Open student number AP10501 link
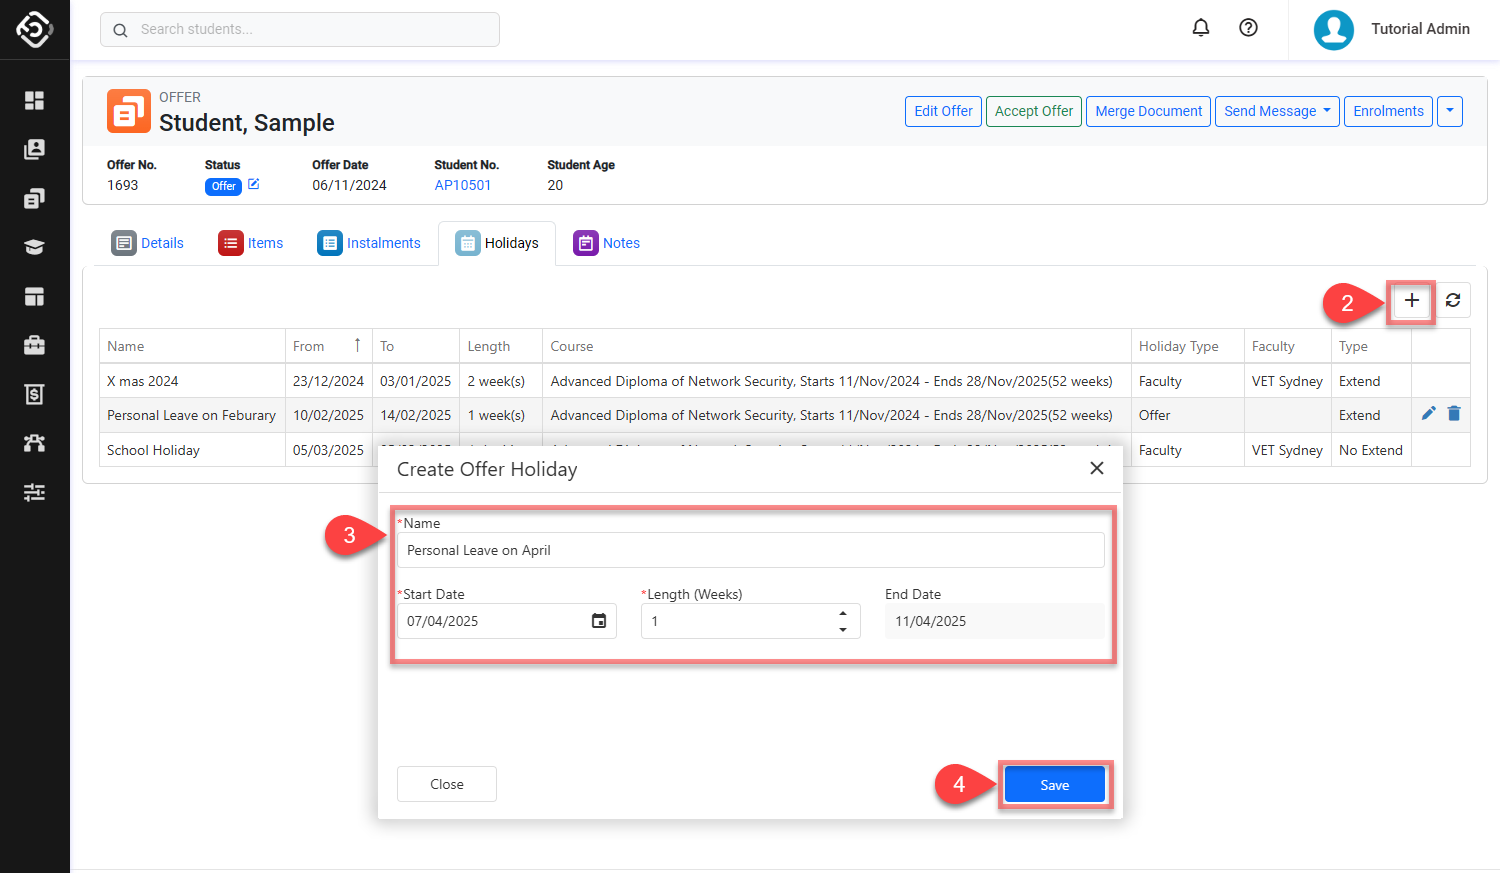The width and height of the screenshot is (1500, 873). pos(462,185)
